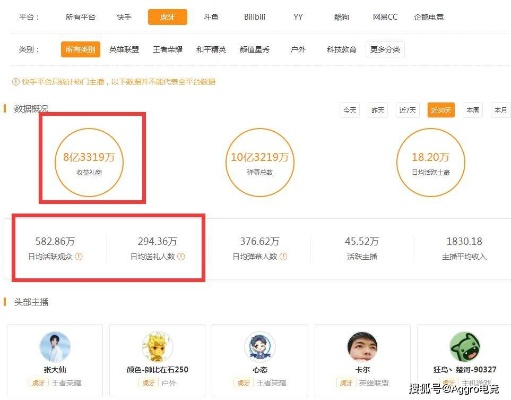Image resolution: width=511 pixels, height=400 pixels.
Task: Show data for 昨天
Action: (378, 110)
